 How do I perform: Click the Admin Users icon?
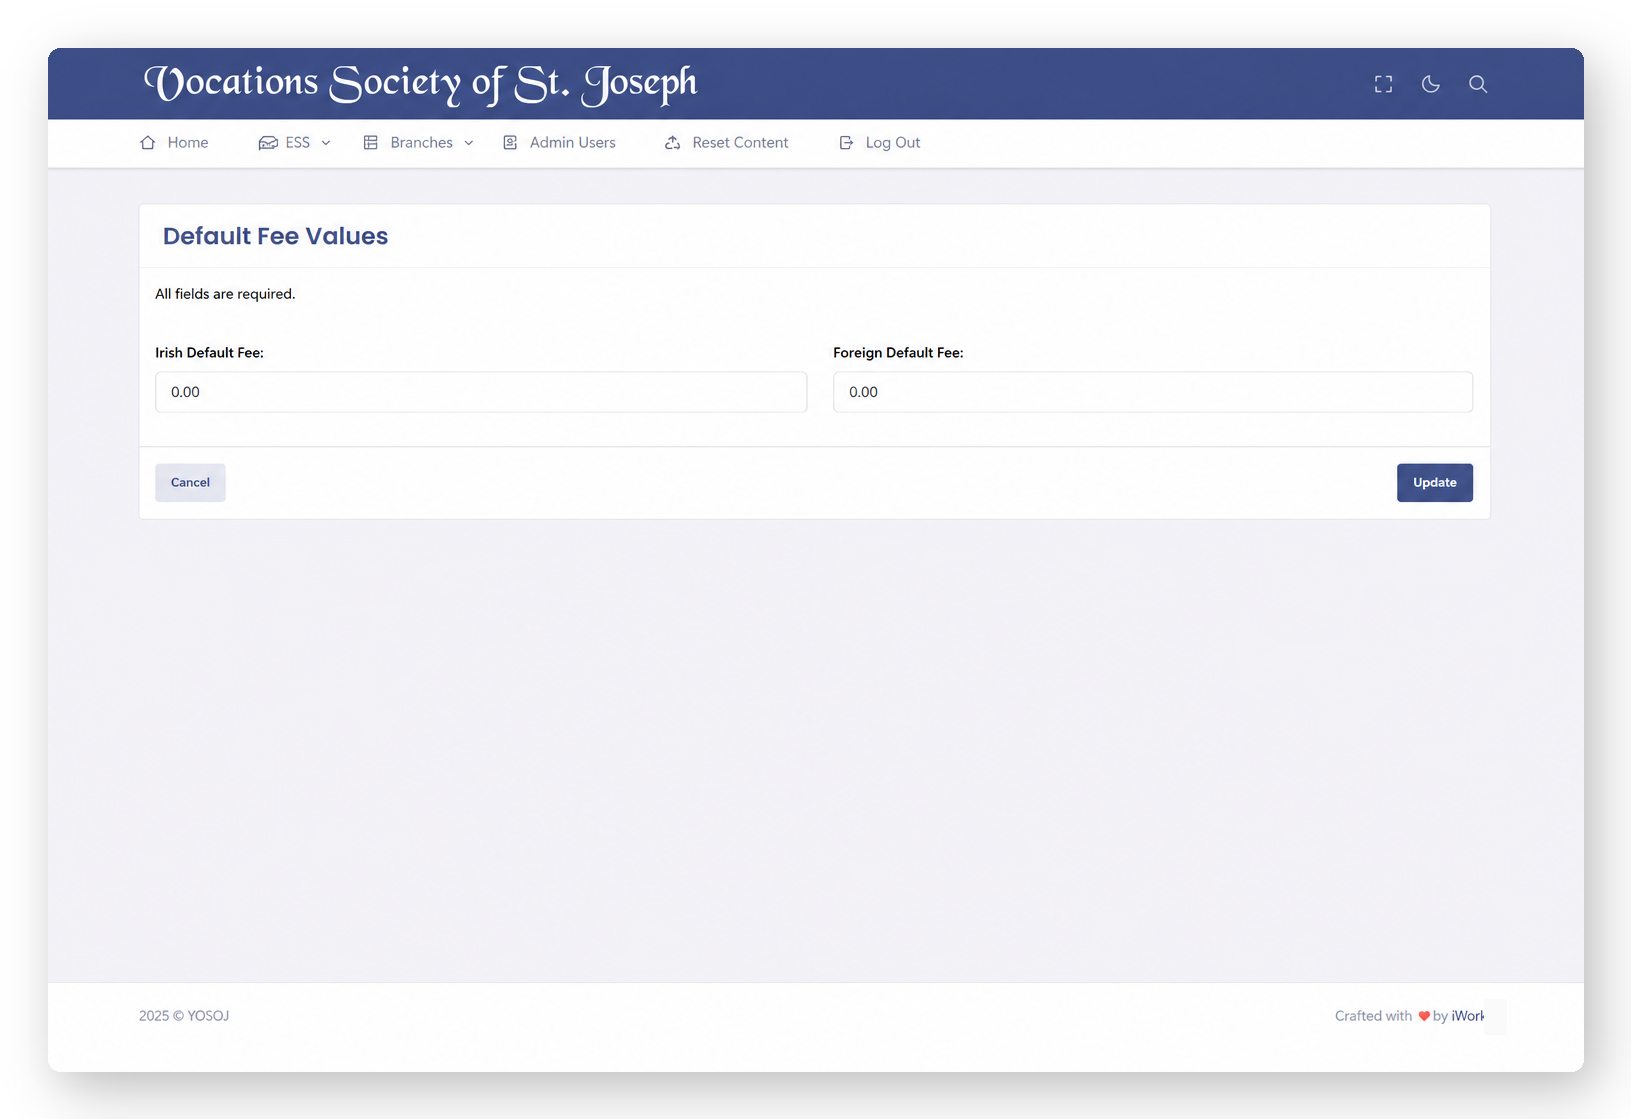pyautogui.click(x=510, y=143)
